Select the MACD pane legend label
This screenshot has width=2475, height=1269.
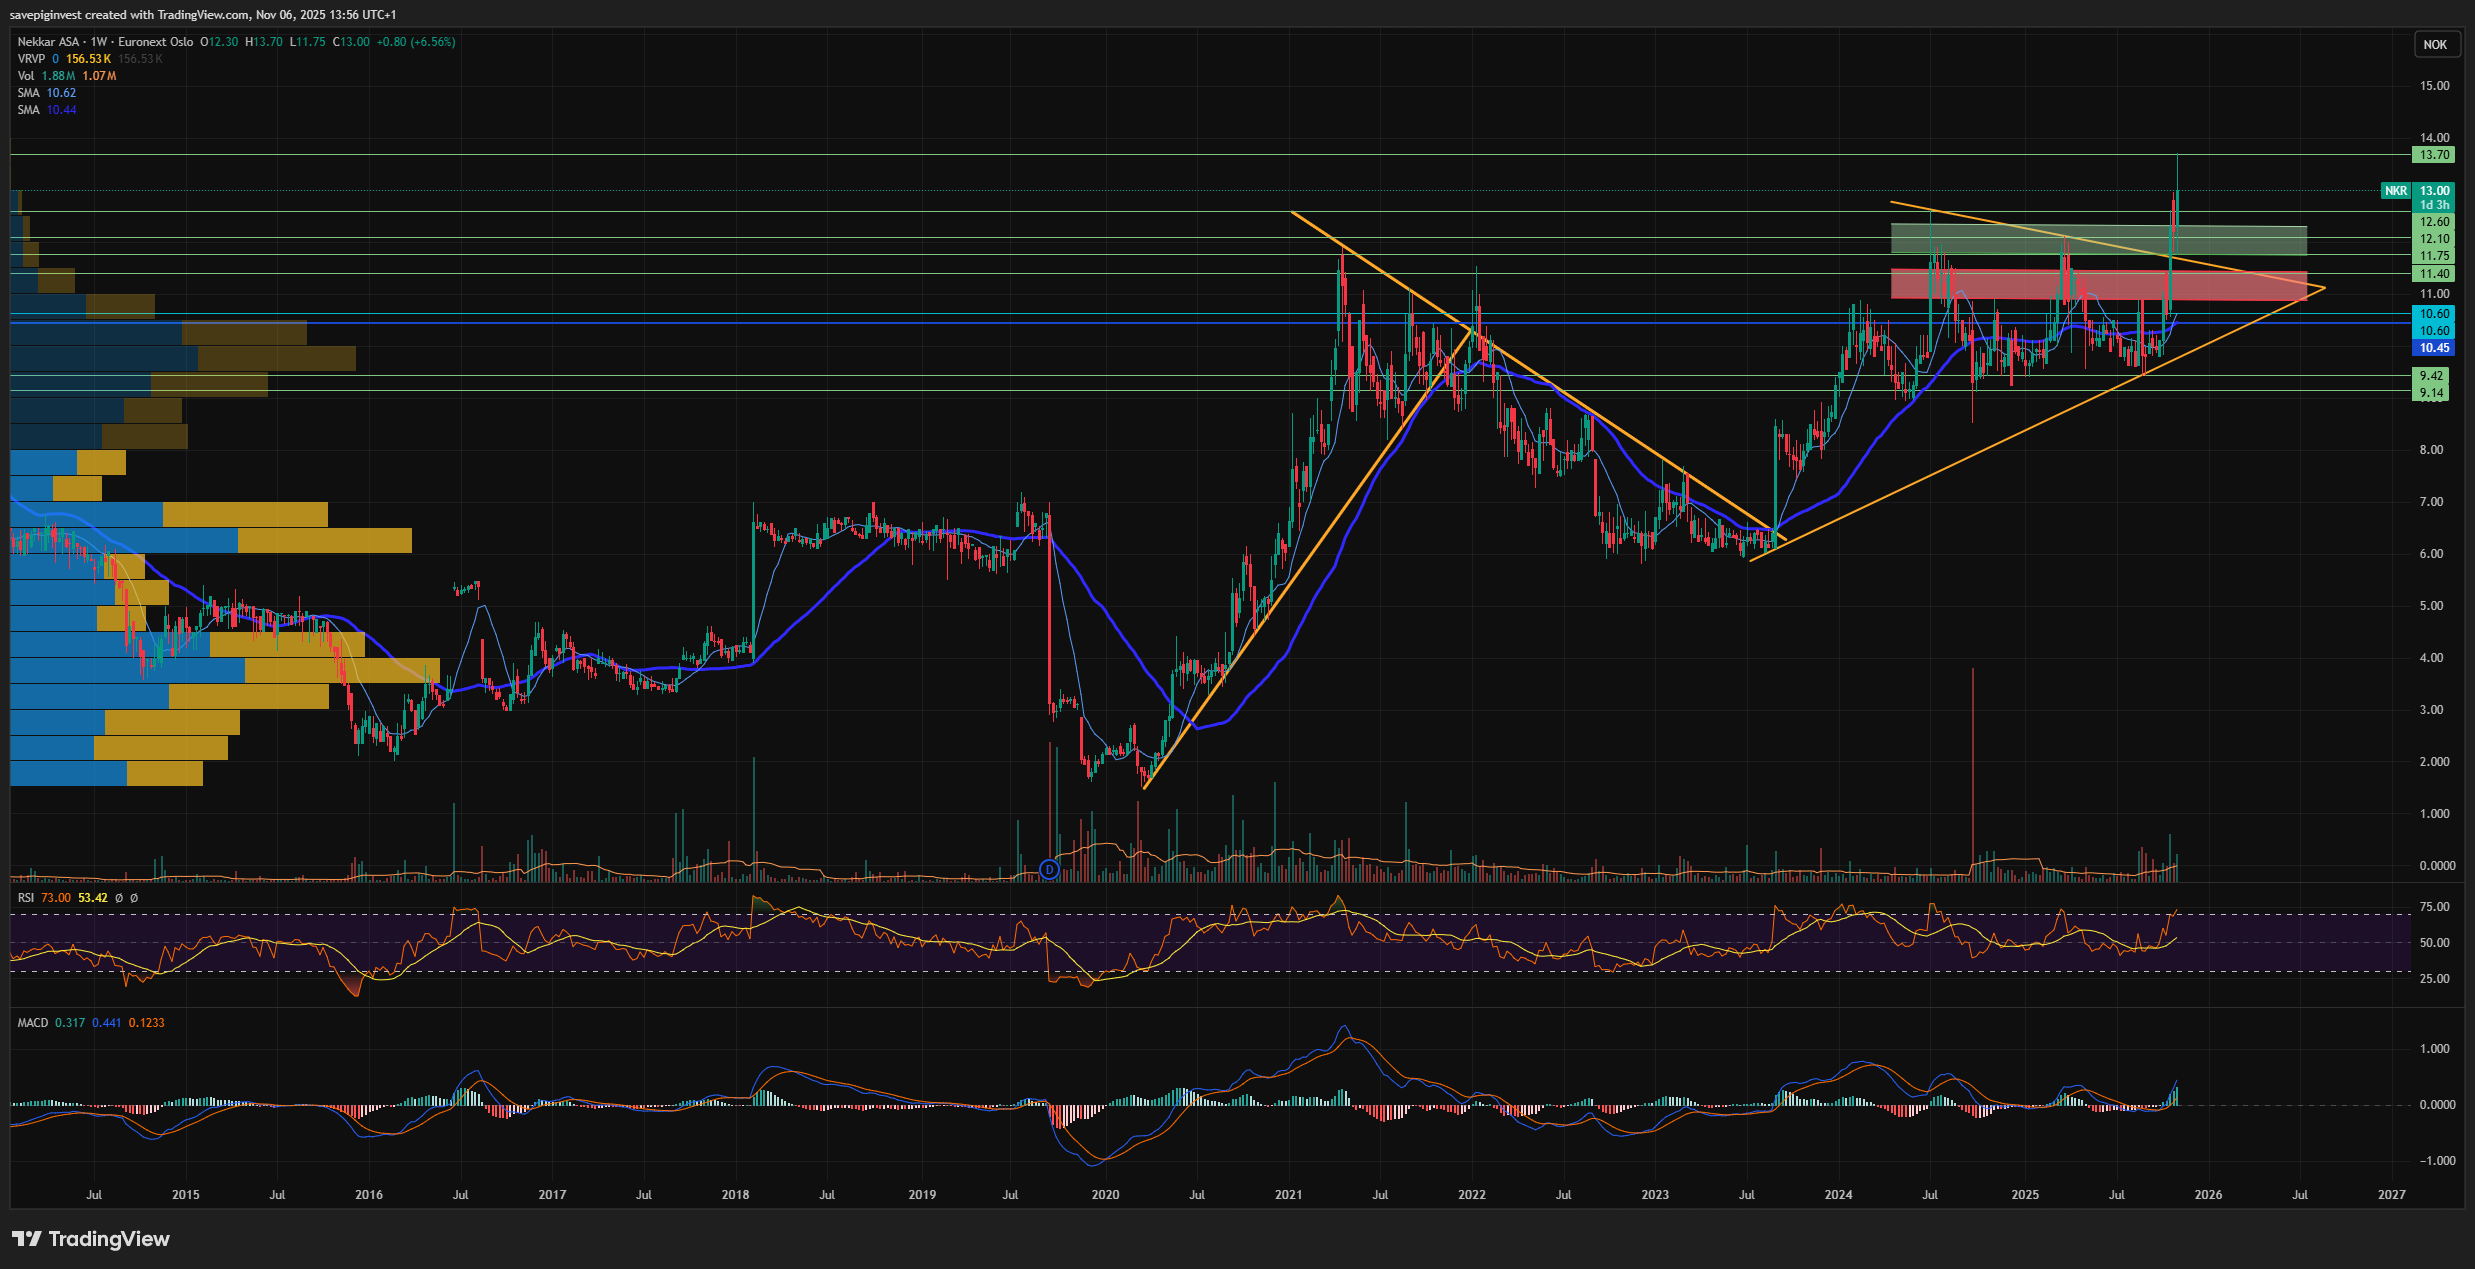point(32,1023)
